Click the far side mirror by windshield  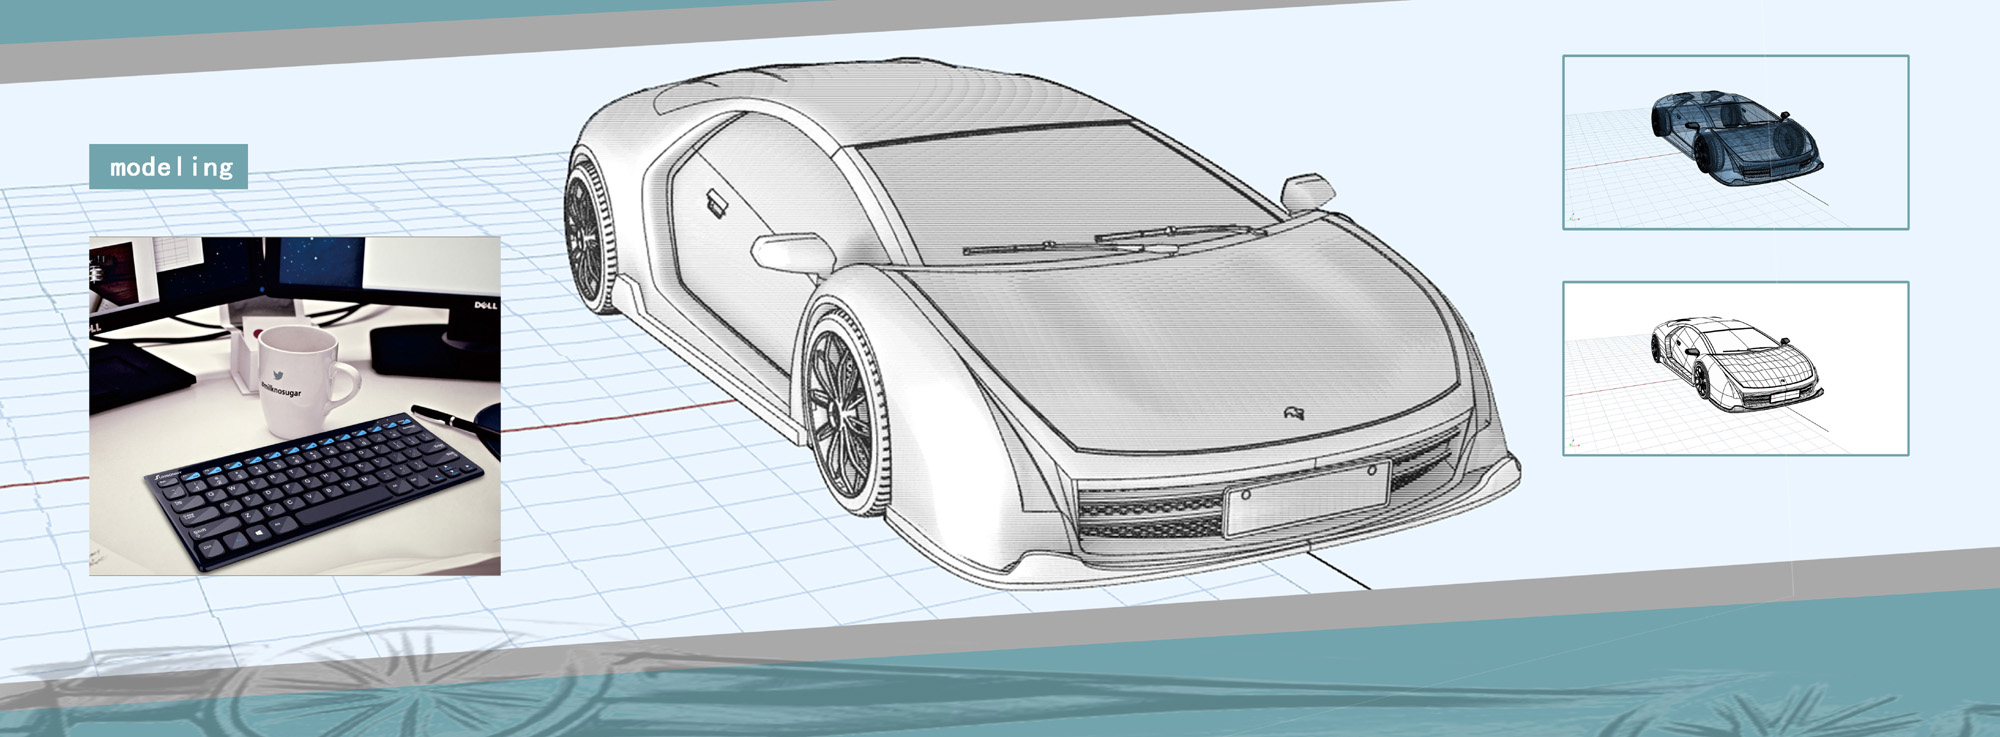(1308, 190)
